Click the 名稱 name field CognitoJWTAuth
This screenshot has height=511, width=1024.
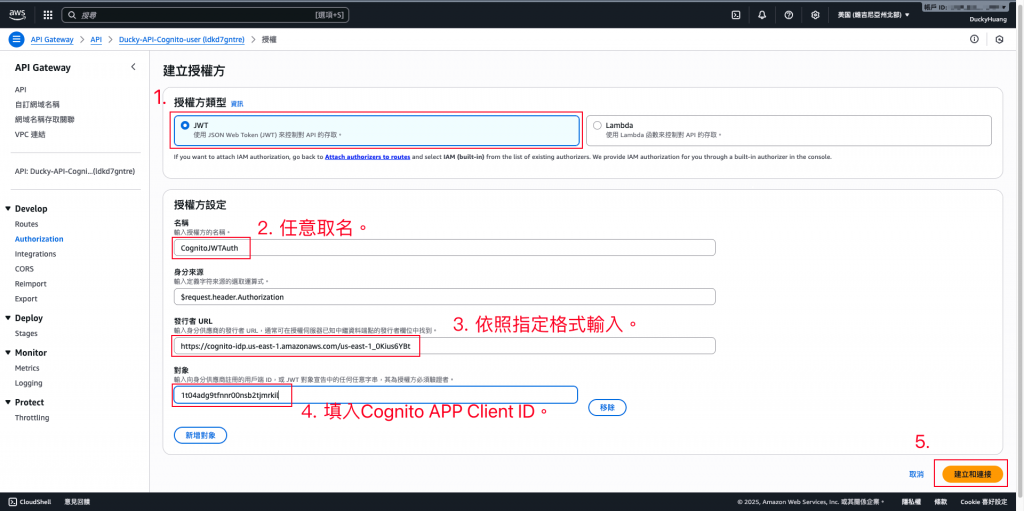[445, 248]
